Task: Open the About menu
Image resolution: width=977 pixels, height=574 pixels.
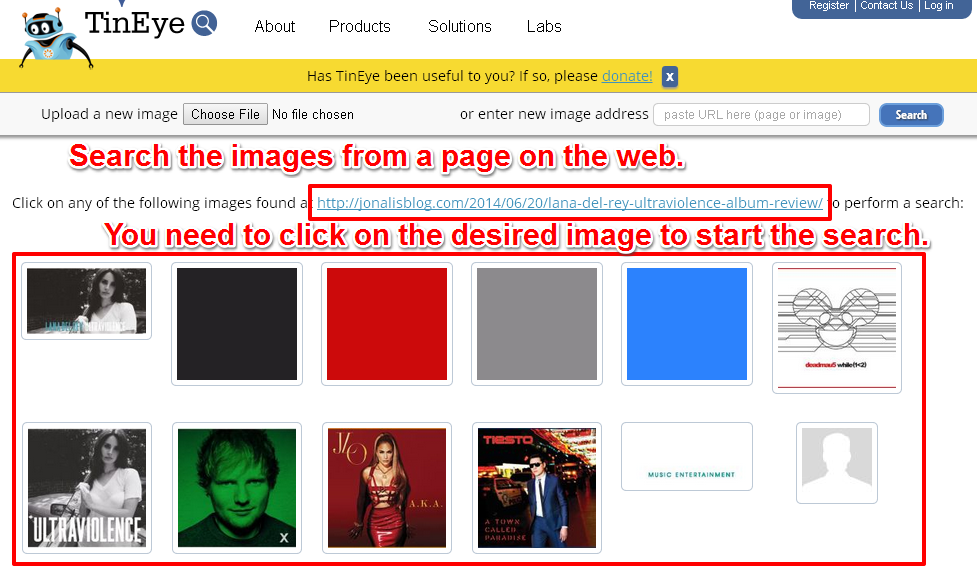Action: click(275, 27)
